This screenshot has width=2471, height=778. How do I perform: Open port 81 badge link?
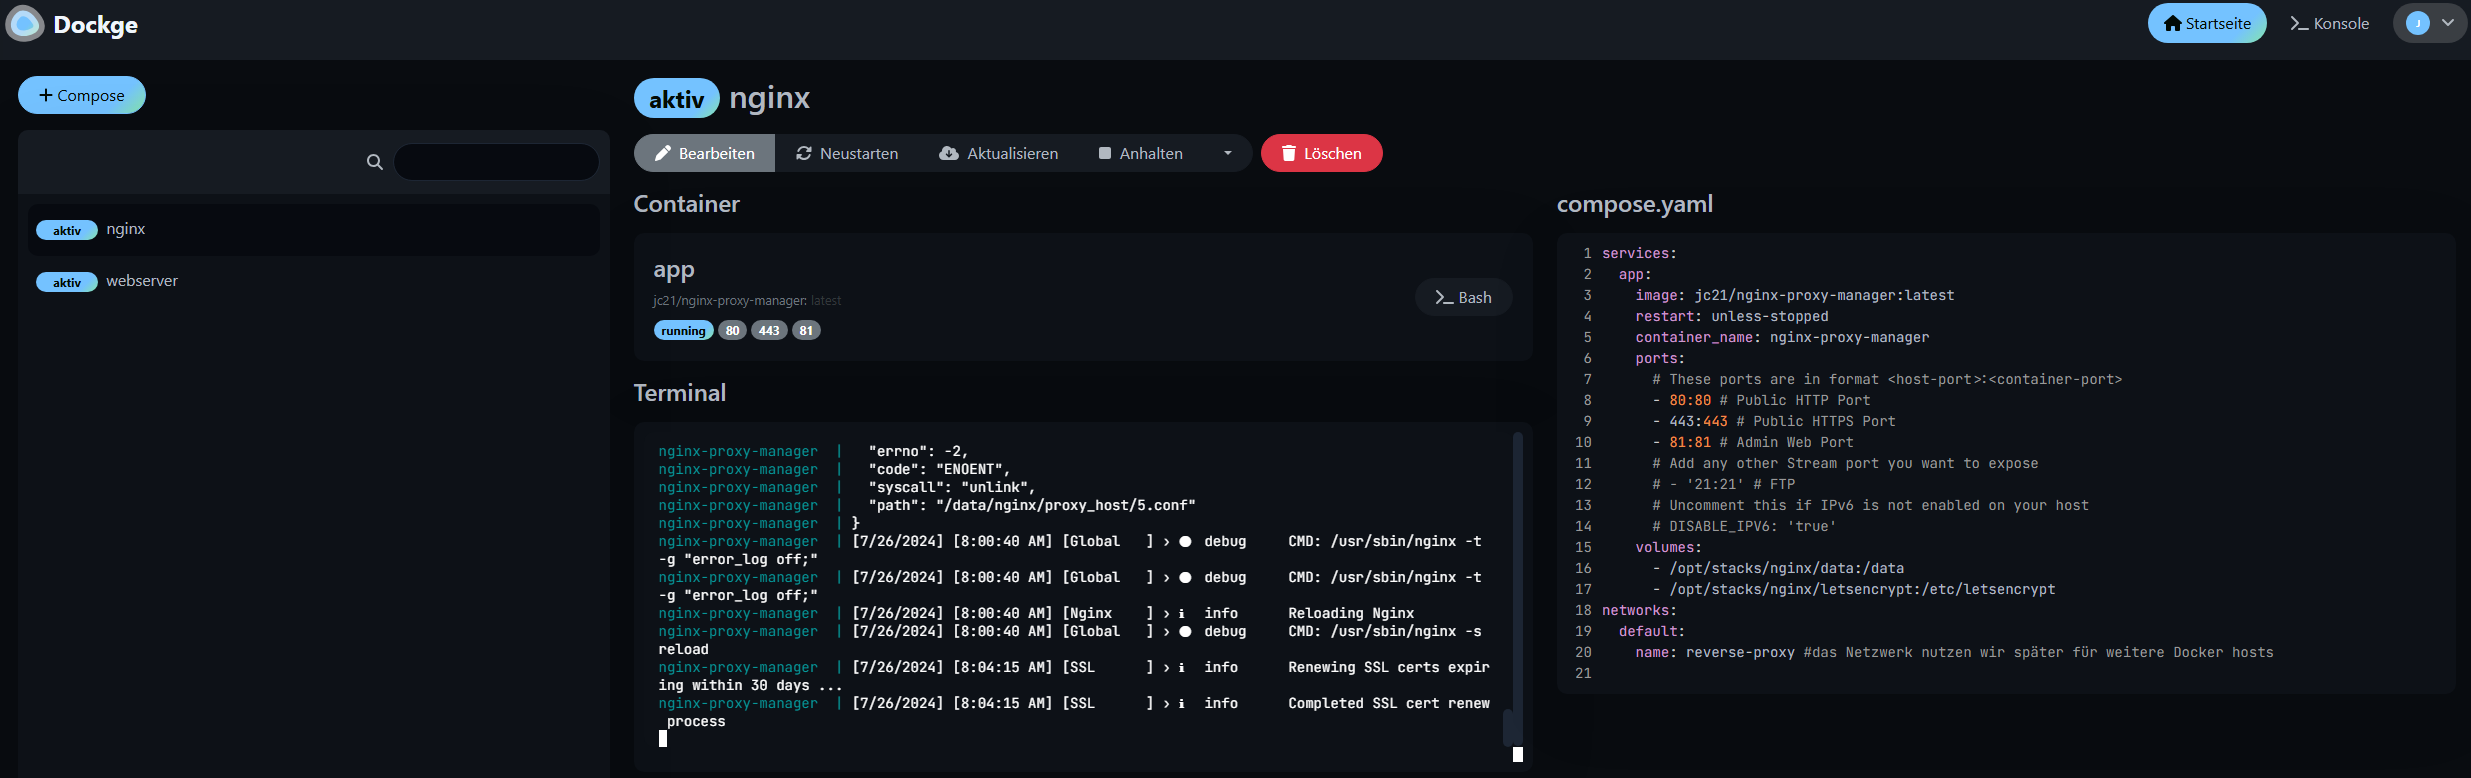[x=806, y=331]
